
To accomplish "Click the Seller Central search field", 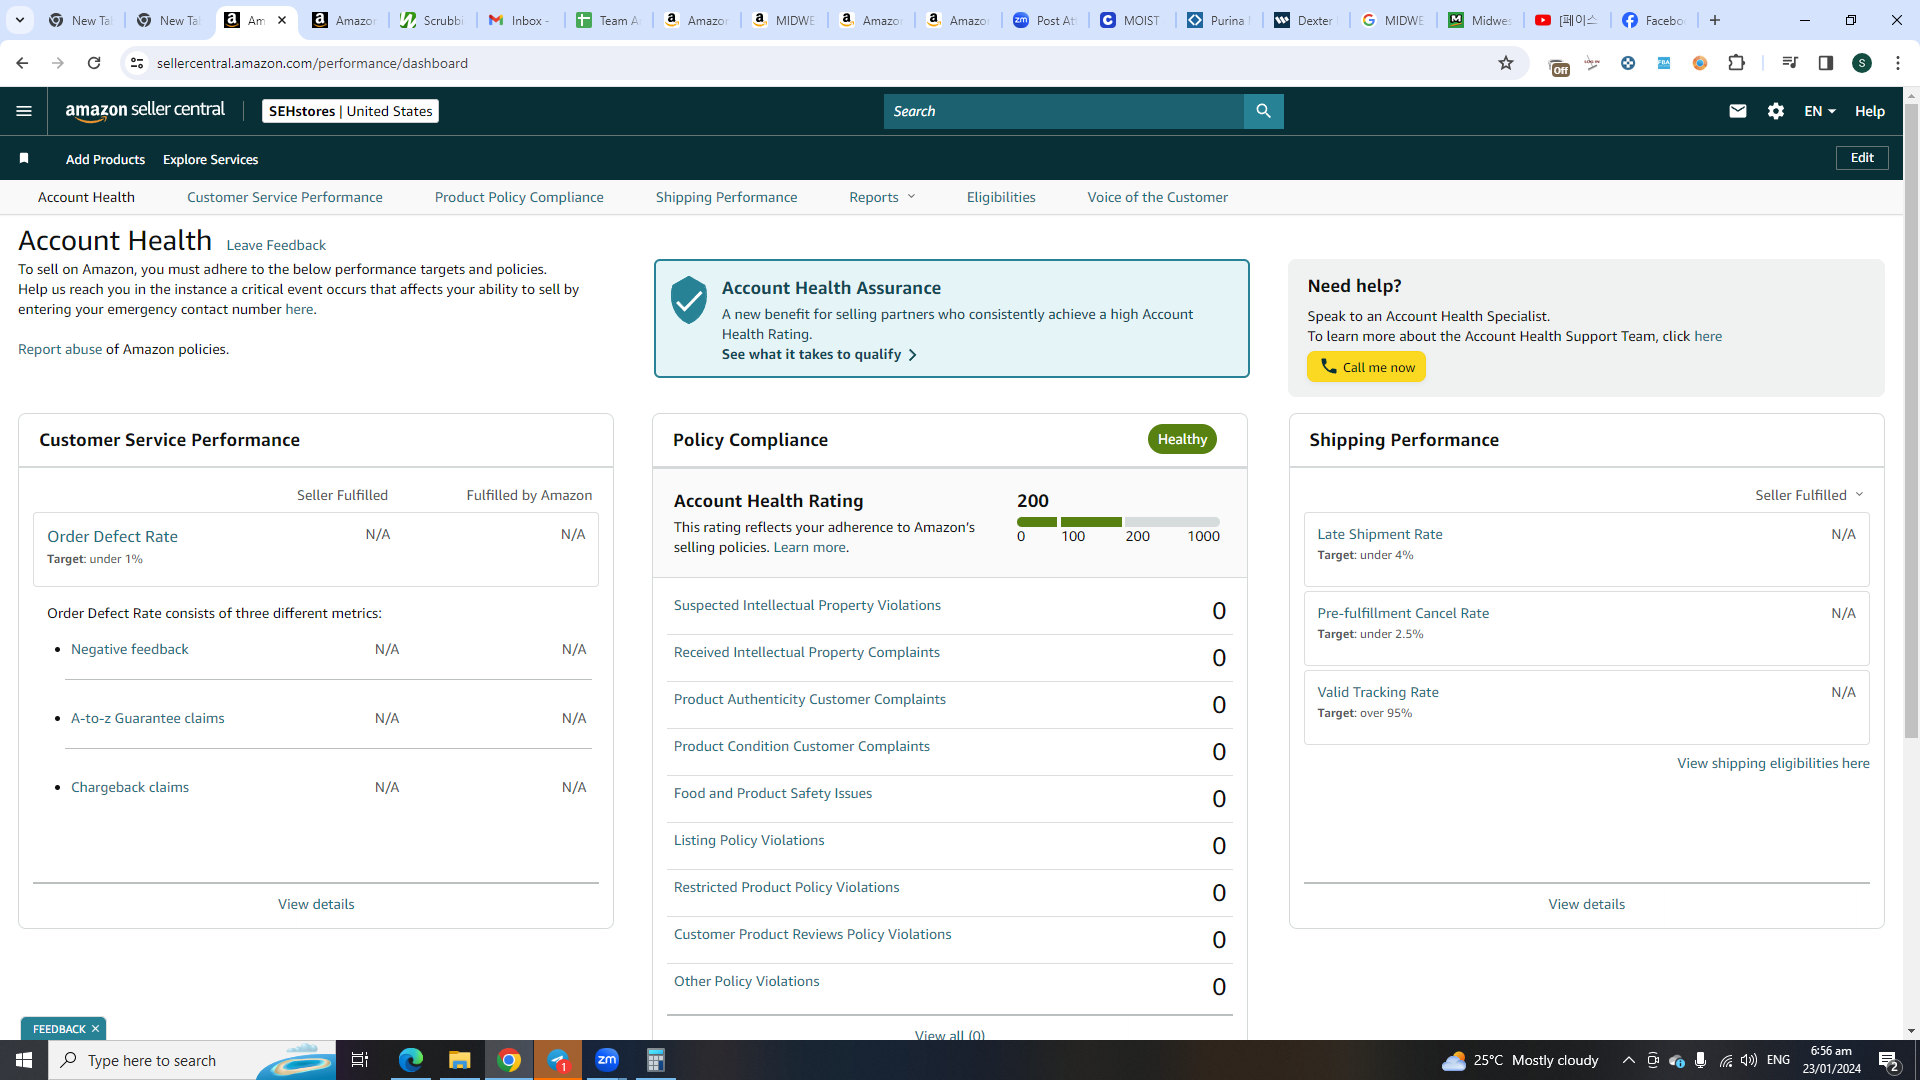I will tap(1064, 111).
